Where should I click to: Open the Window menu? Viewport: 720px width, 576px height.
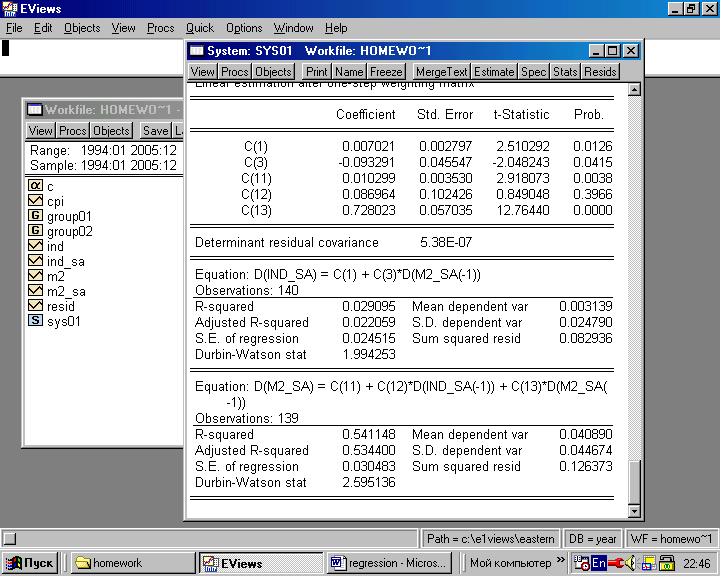pos(293,28)
